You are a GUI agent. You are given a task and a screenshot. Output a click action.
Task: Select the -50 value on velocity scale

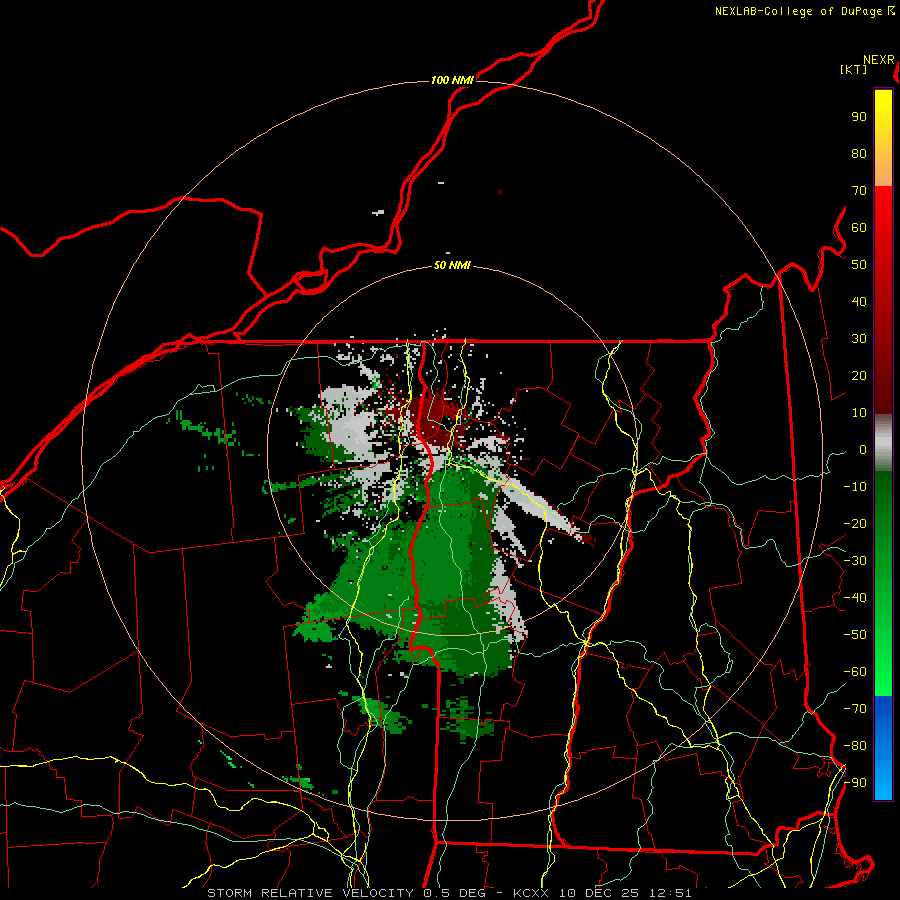click(x=855, y=635)
